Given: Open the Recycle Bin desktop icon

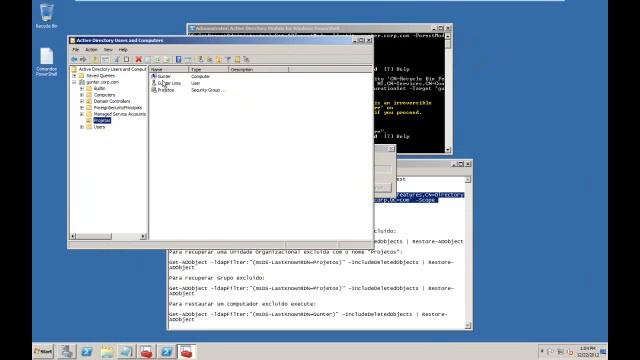Looking at the screenshot, I should (47, 16).
